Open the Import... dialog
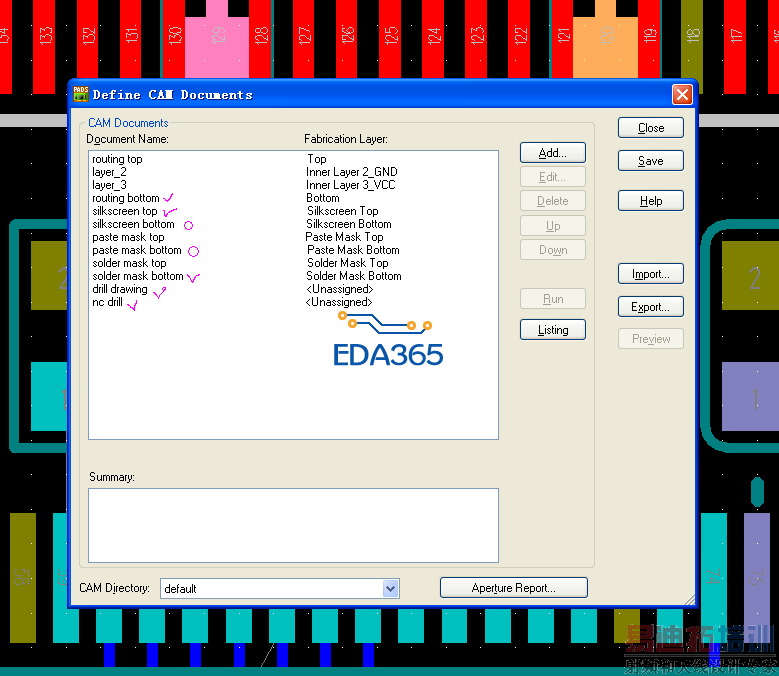The width and height of the screenshot is (779, 676). (x=650, y=274)
